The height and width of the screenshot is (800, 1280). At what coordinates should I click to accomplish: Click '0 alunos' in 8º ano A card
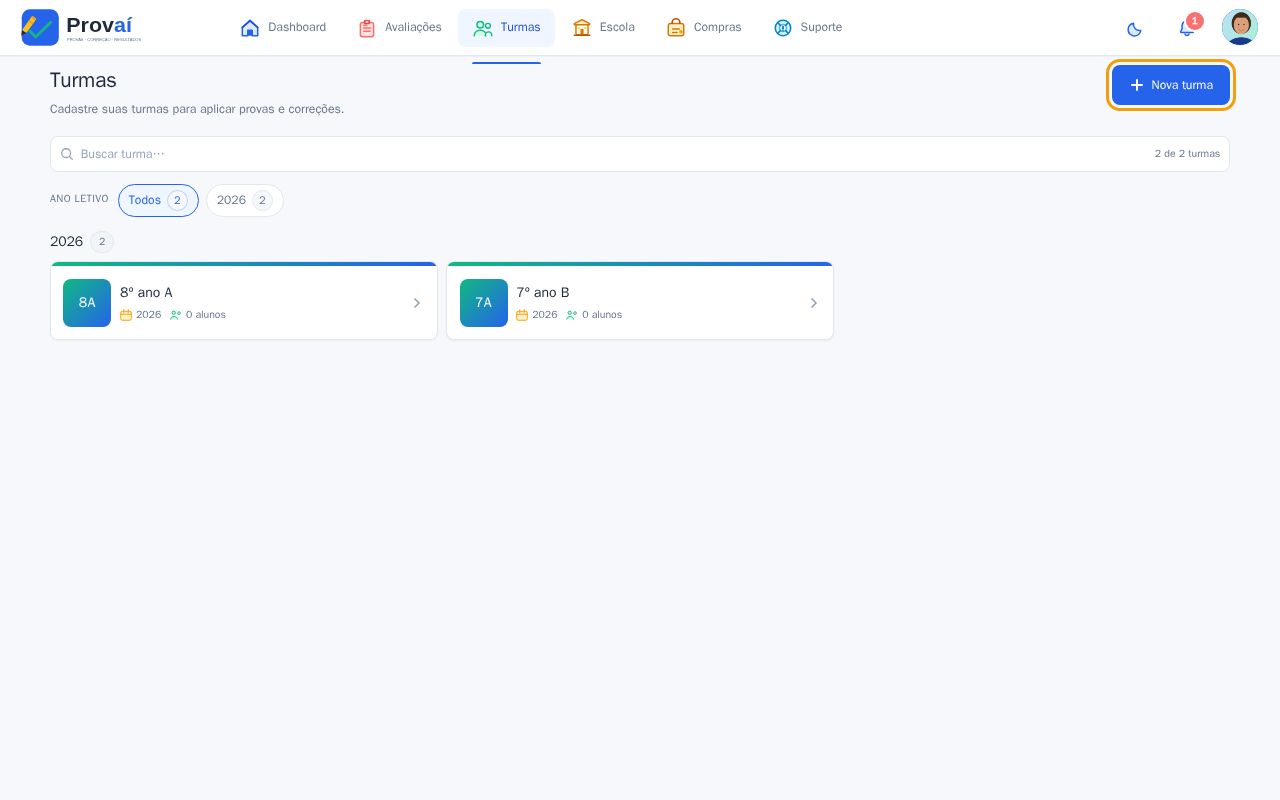[x=206, y=315]
